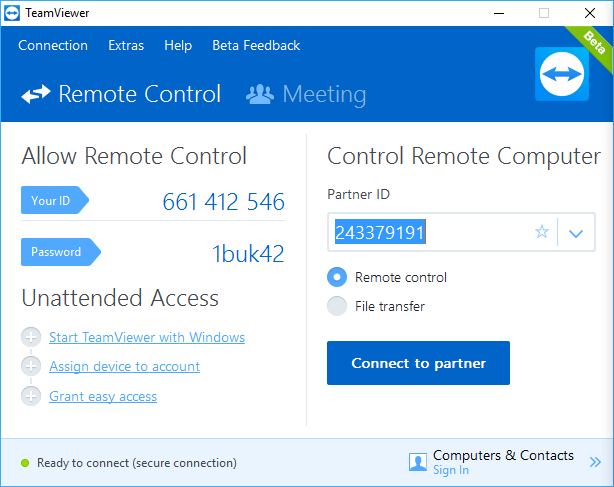Image resolution: width=614 pixels, height=487 pixels.
Task: Click the Ready to connect status text
Action: 137,463
